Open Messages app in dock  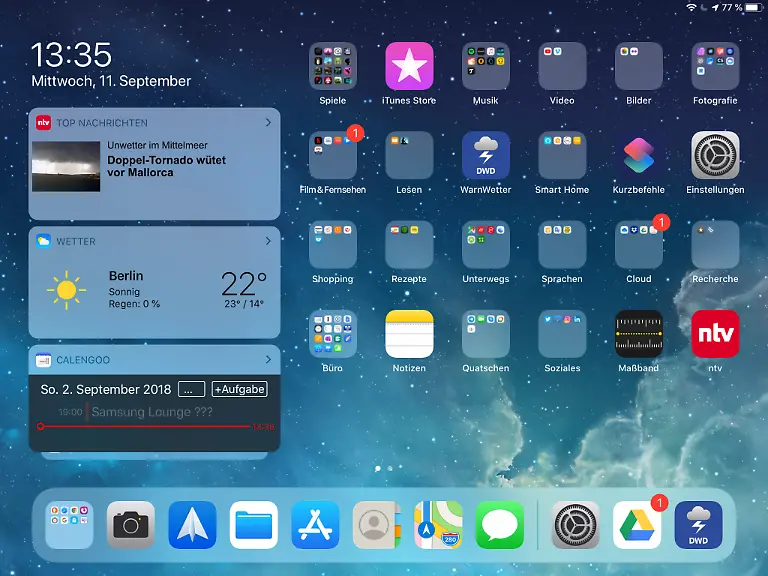(x=500, y=525)
